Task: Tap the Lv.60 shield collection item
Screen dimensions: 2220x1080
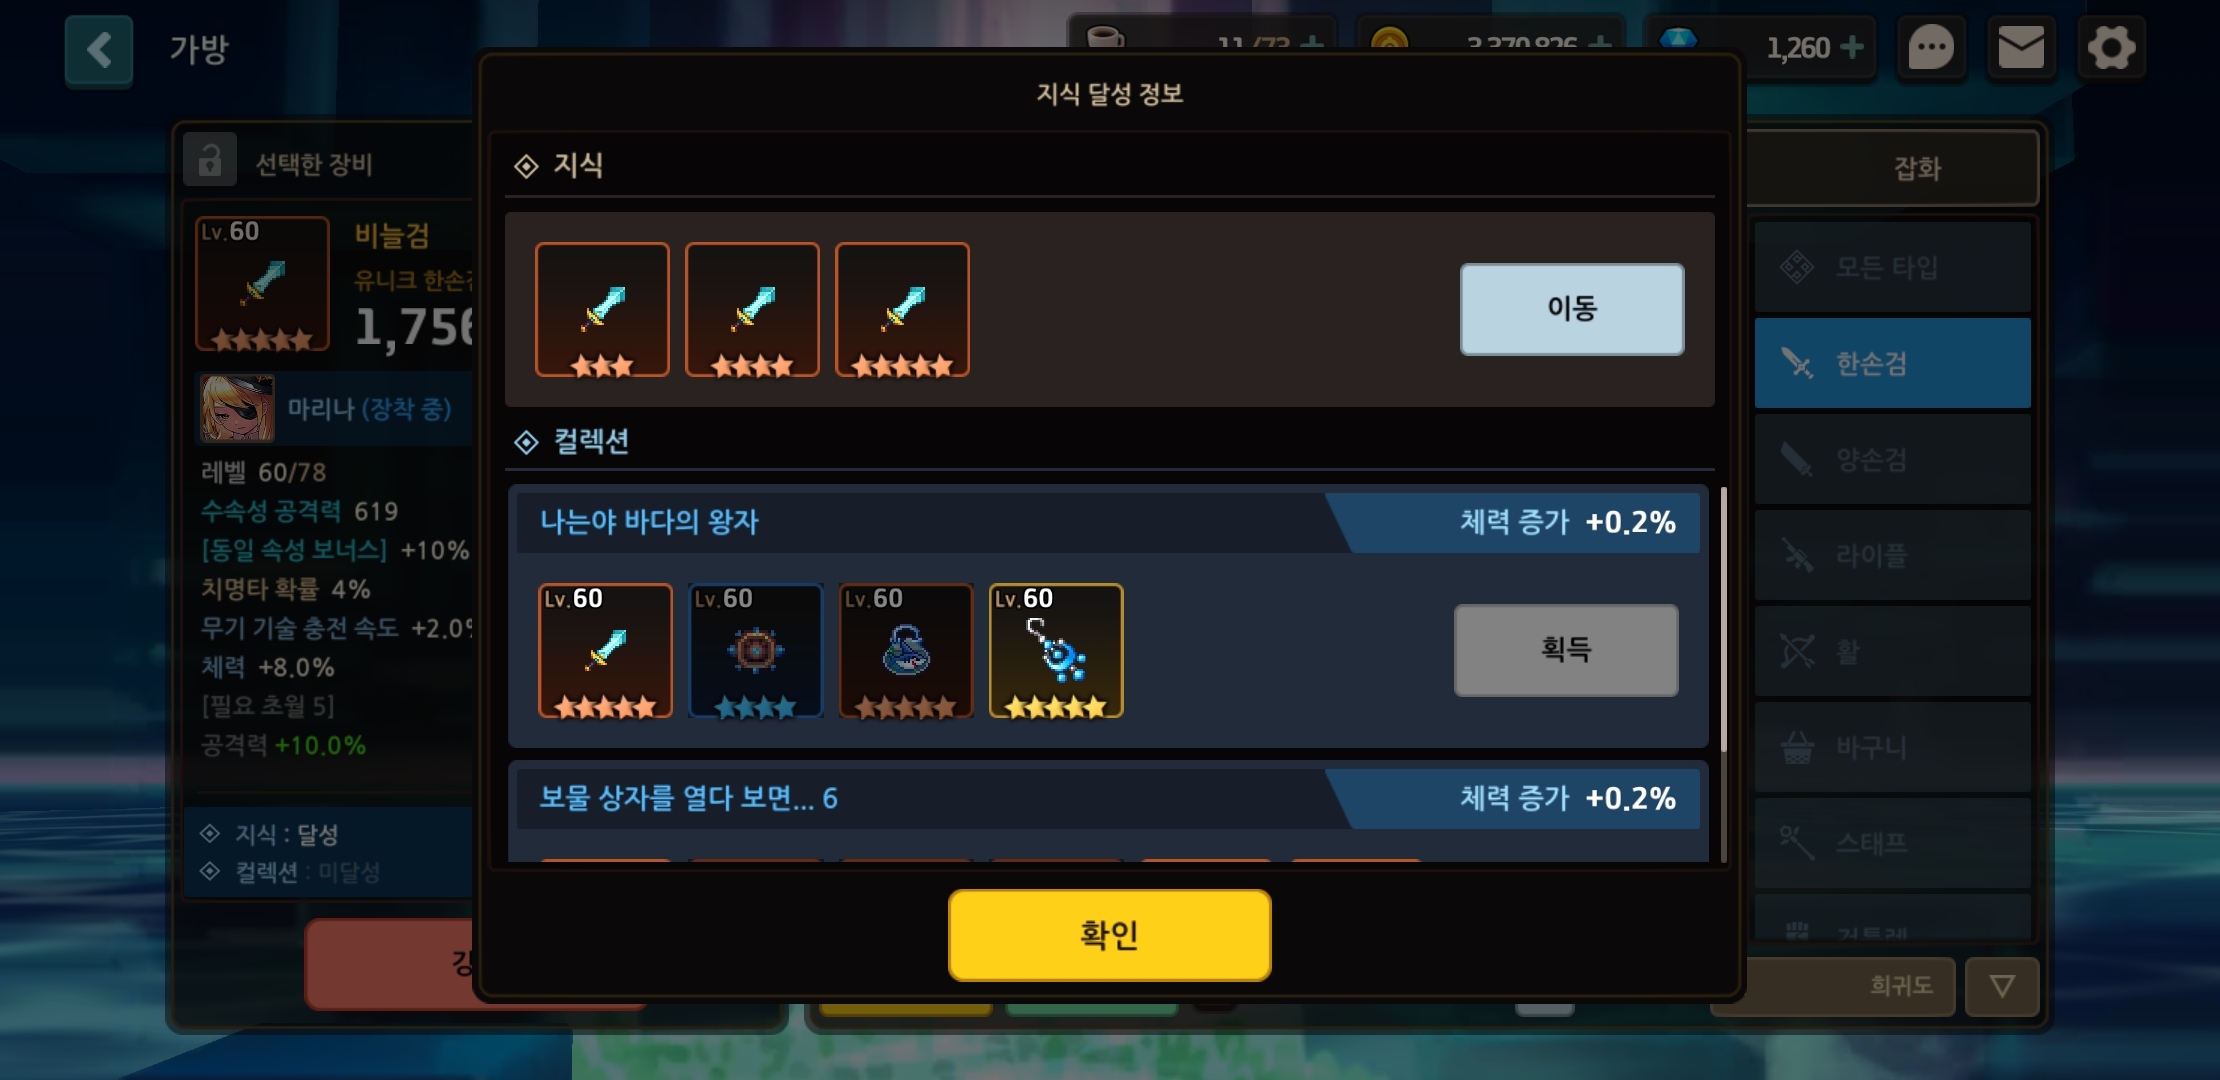Action: coord(756,651)
